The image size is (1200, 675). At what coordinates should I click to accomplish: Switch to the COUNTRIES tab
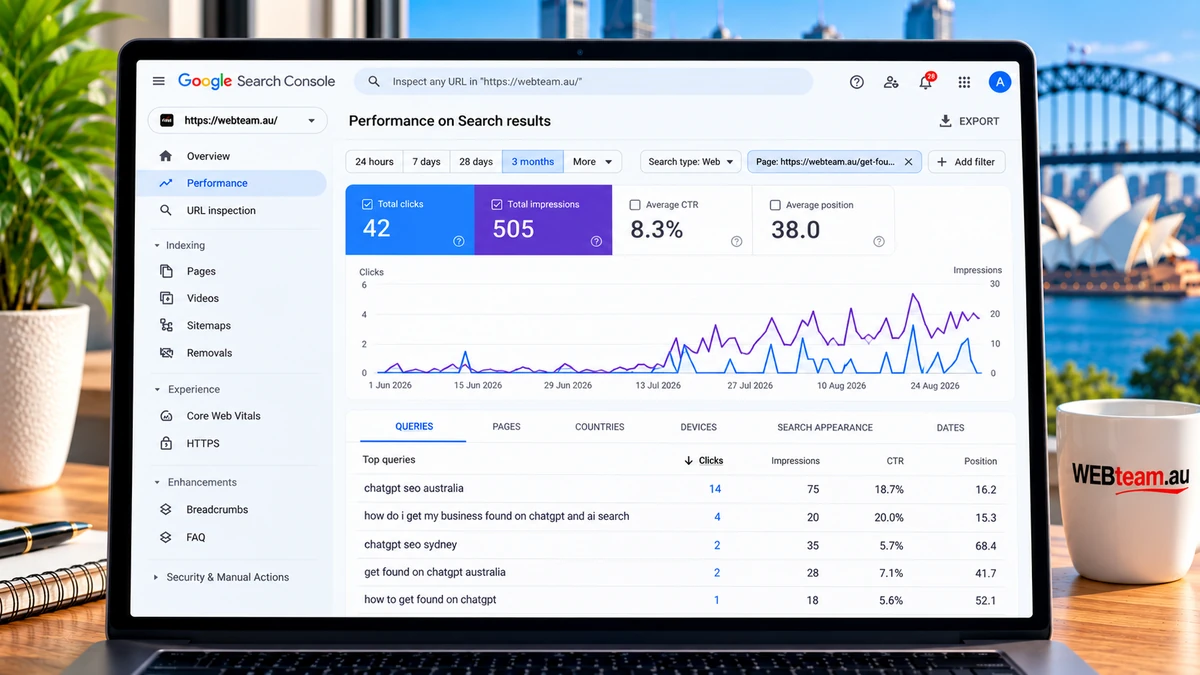click(x=600, y=427)
